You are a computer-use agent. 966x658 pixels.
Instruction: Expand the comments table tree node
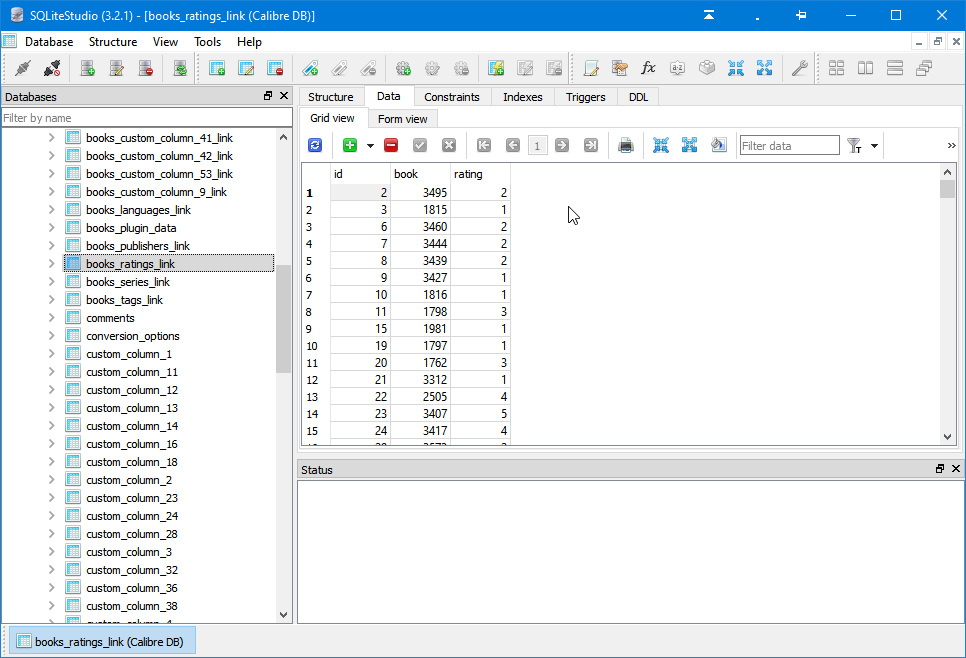[x=52, y=318]
